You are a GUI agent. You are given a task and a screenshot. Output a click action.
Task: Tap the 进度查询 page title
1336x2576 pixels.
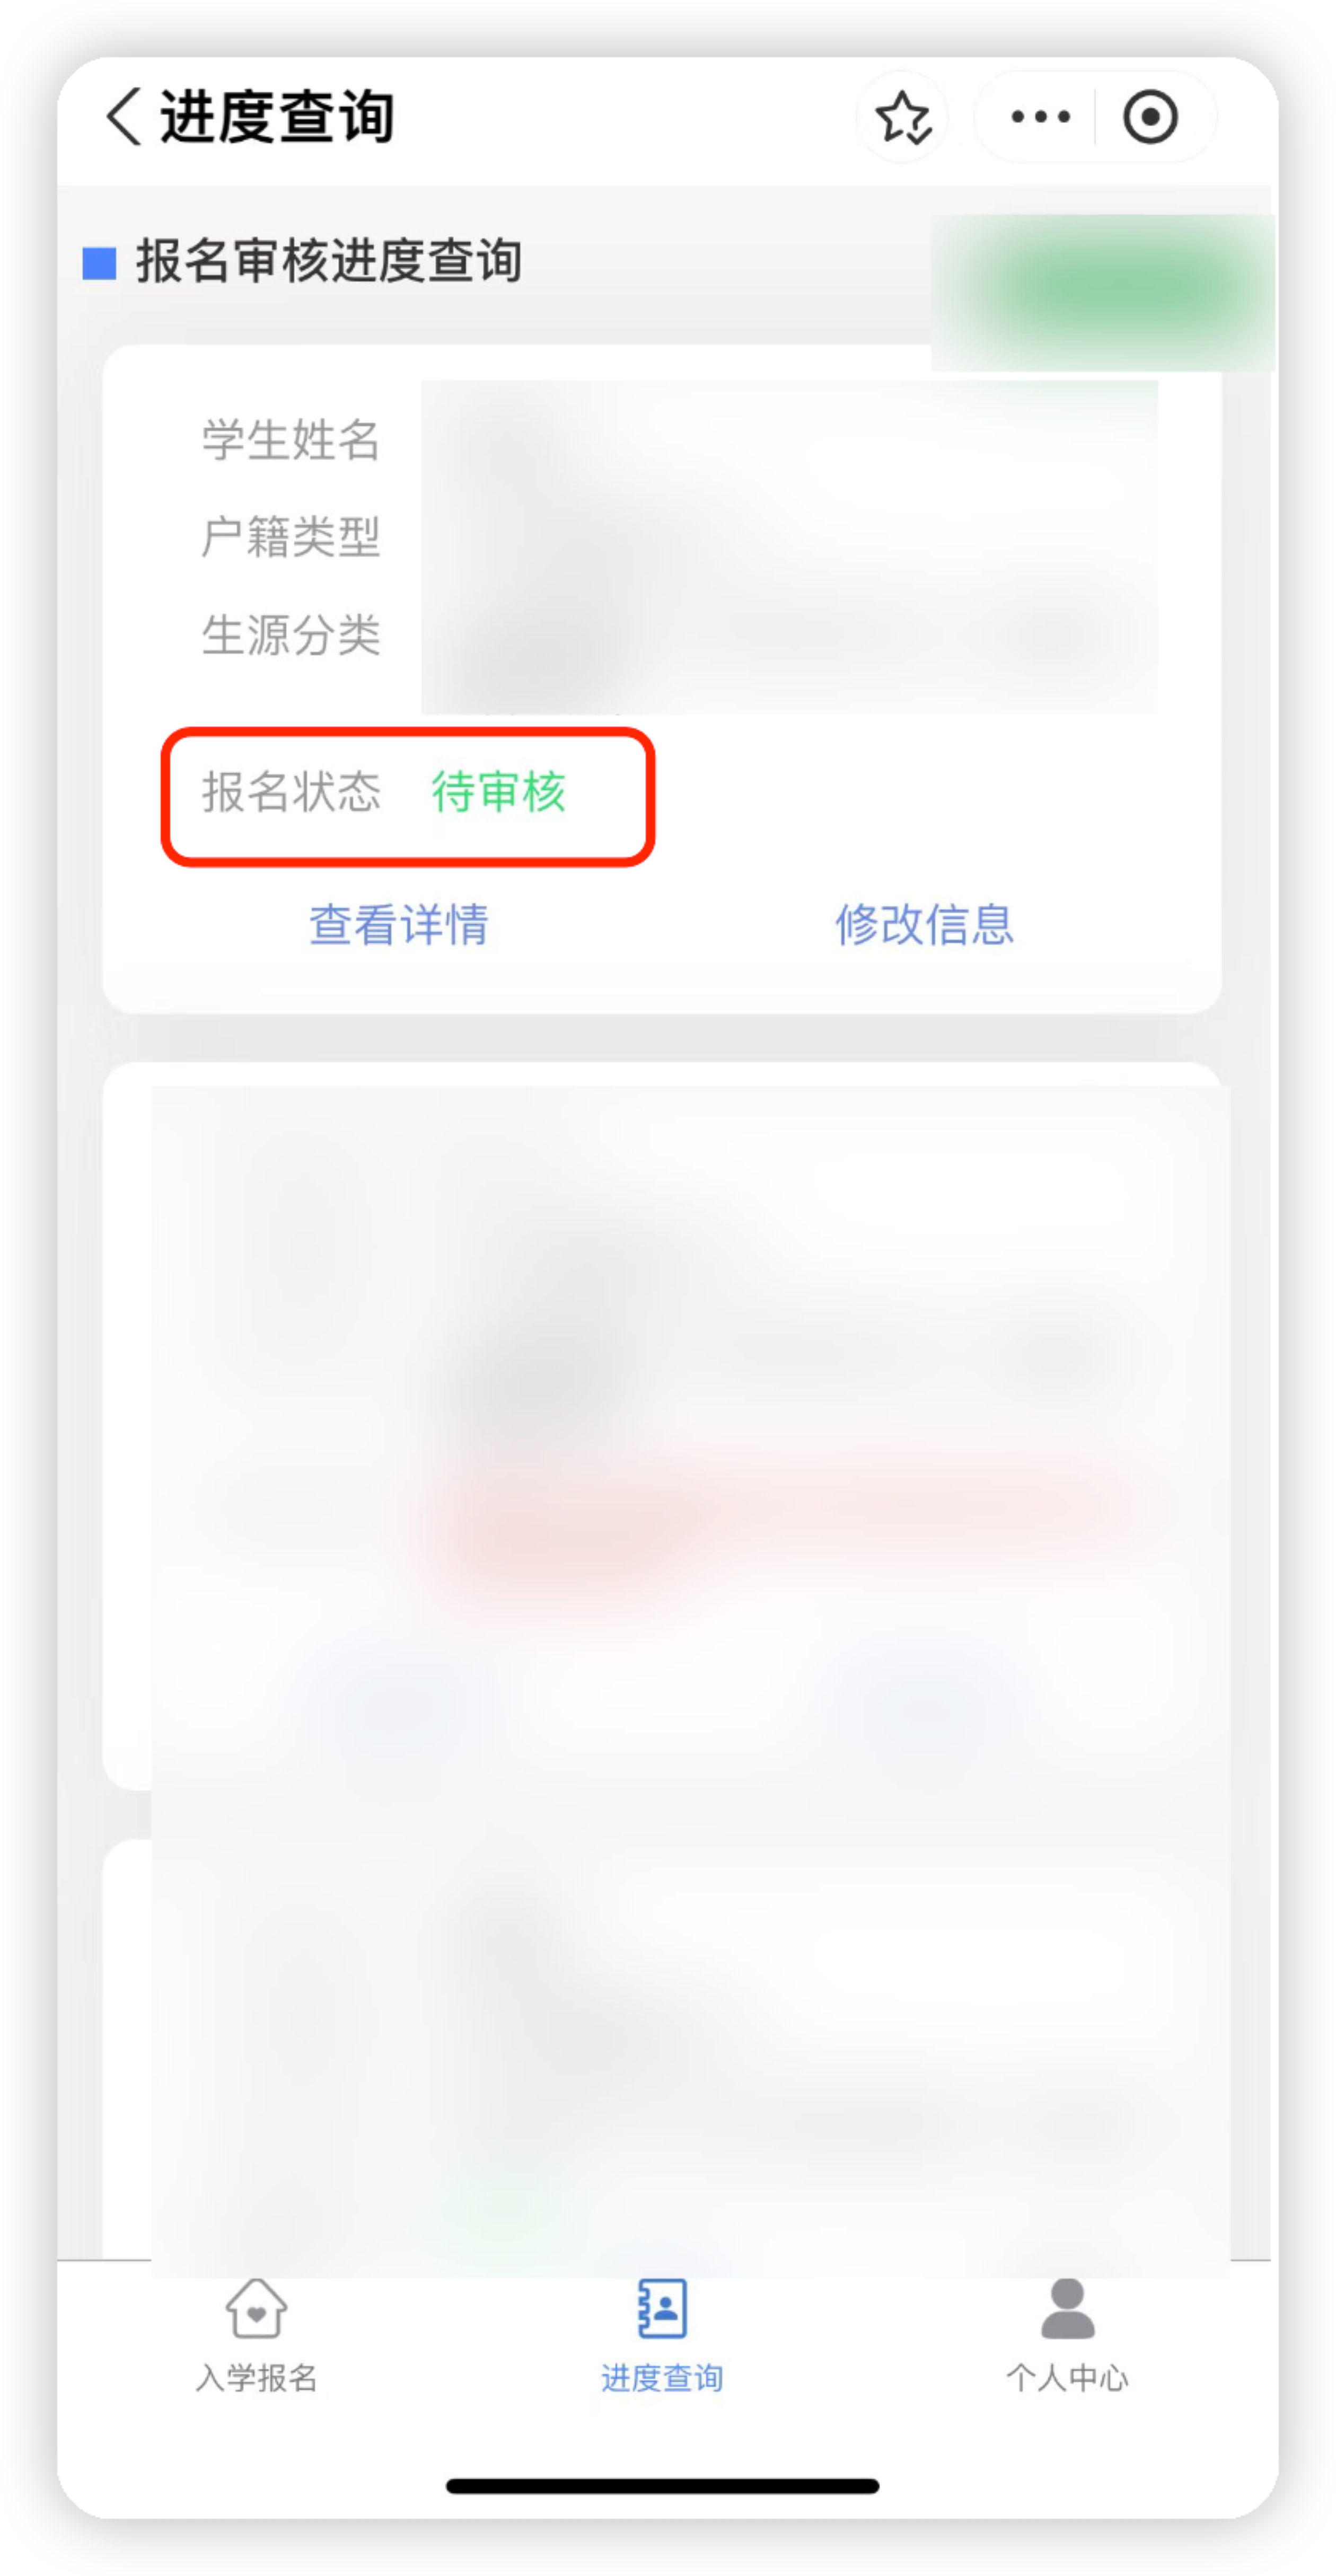tap(277, 117)
